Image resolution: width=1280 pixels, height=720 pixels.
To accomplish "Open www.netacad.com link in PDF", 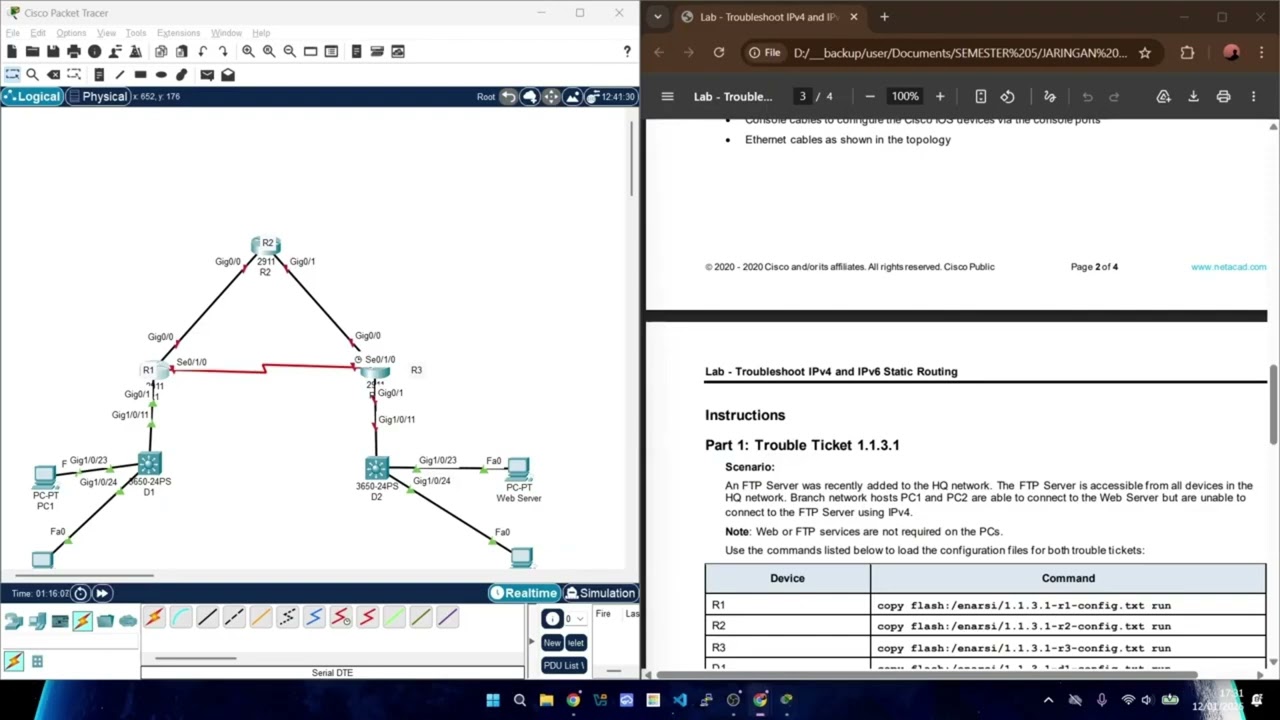I will click(1228, 267).
